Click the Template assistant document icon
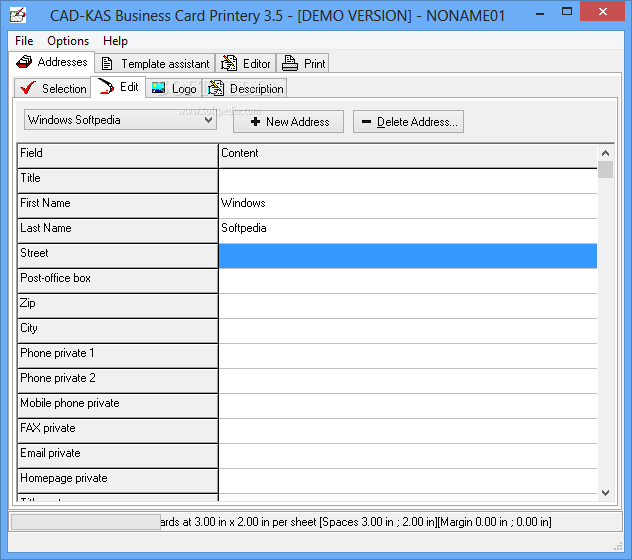Viewport: 632px width, 560px height. click(x=107, y=64)
